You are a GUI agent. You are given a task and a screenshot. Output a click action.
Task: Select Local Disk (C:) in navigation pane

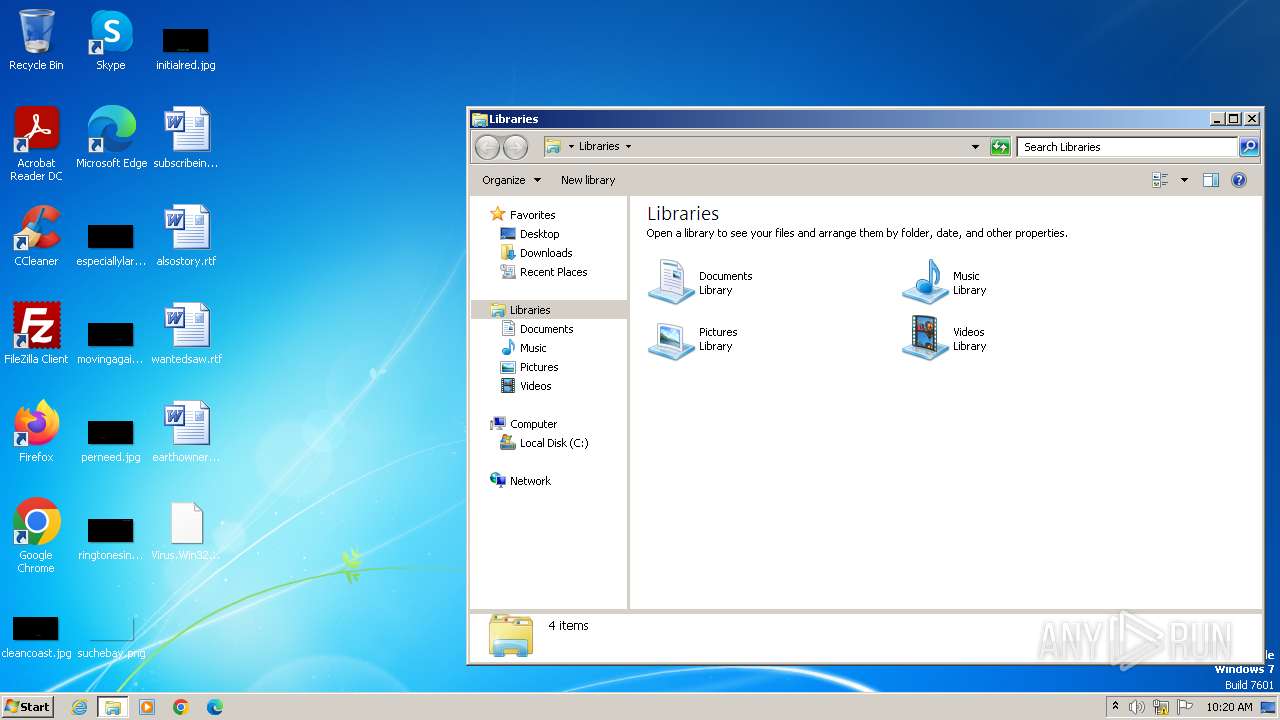[554, 443]
